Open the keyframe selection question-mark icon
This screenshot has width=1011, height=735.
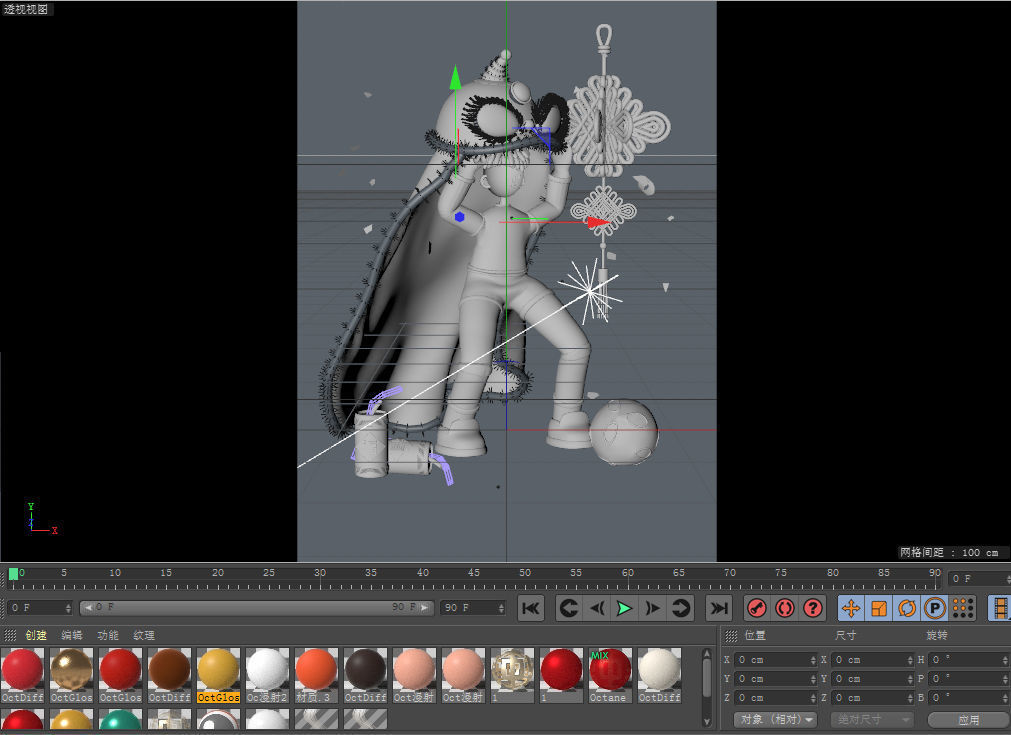point(813,608)
